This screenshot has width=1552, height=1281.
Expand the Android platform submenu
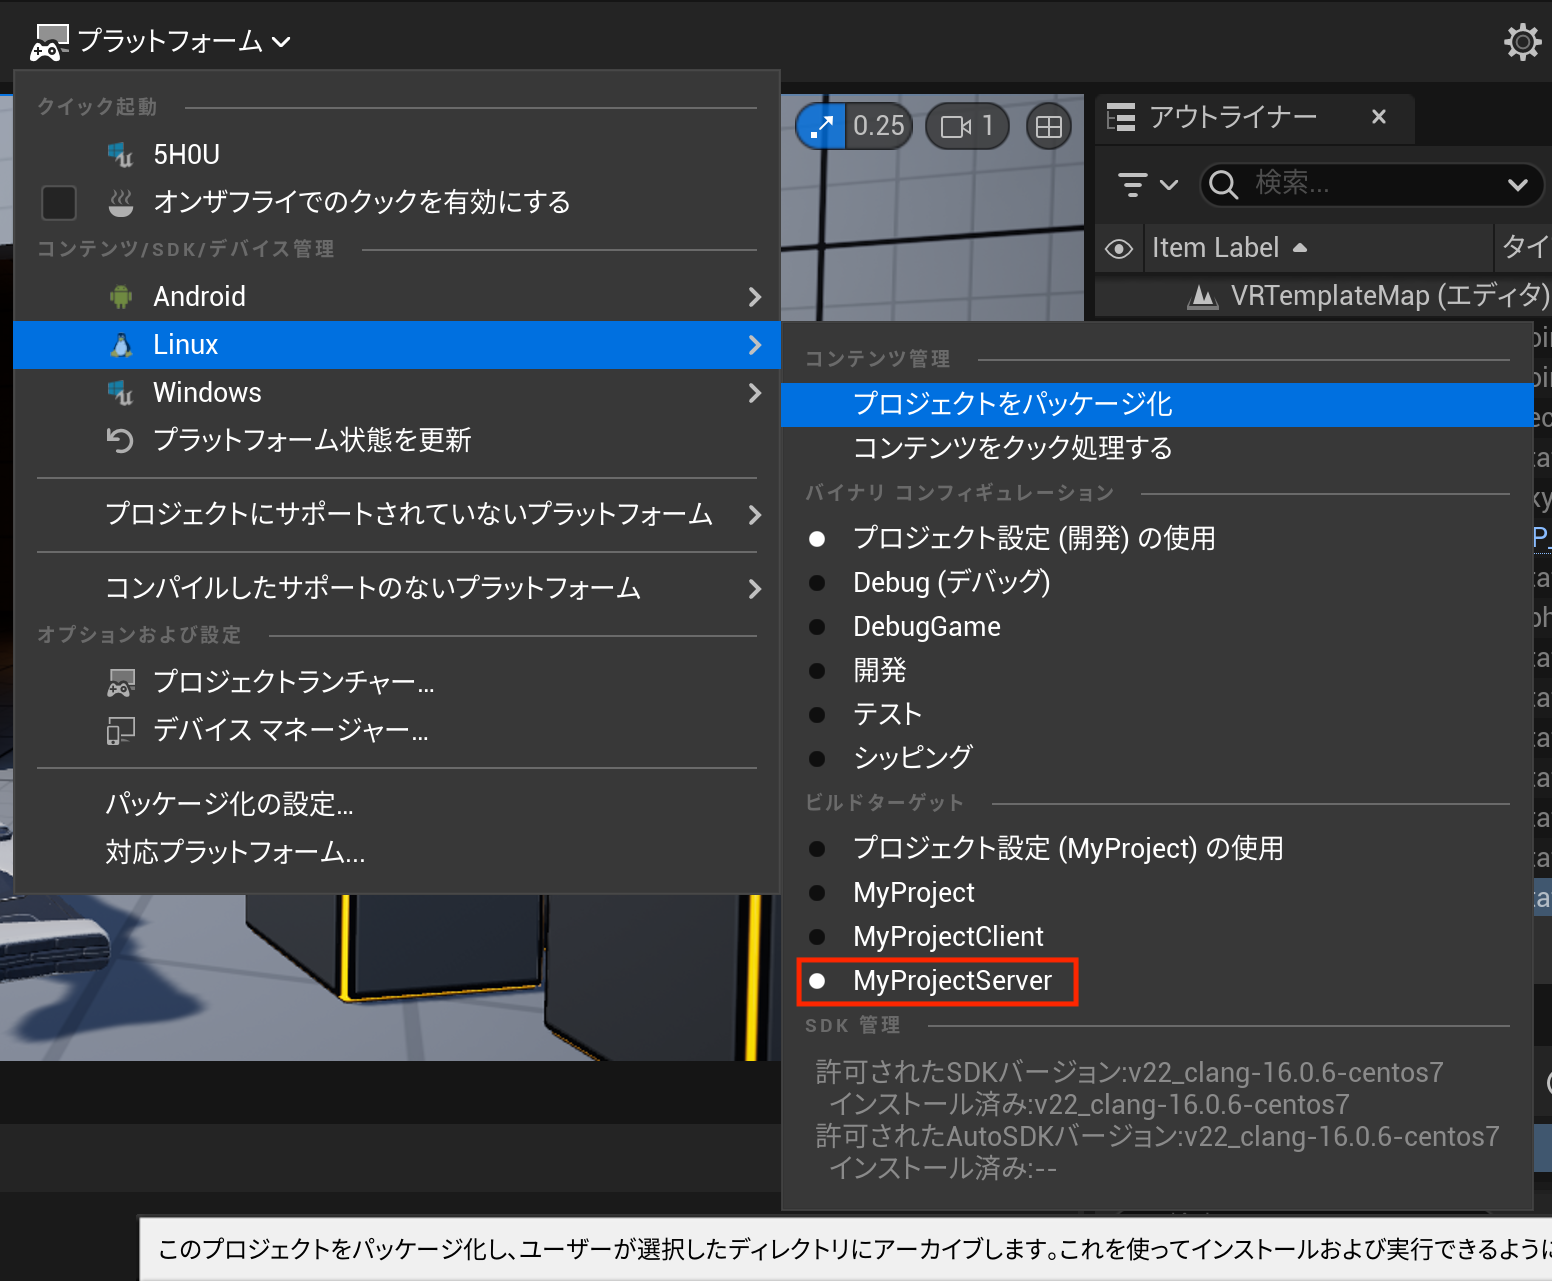coord(397,296)
